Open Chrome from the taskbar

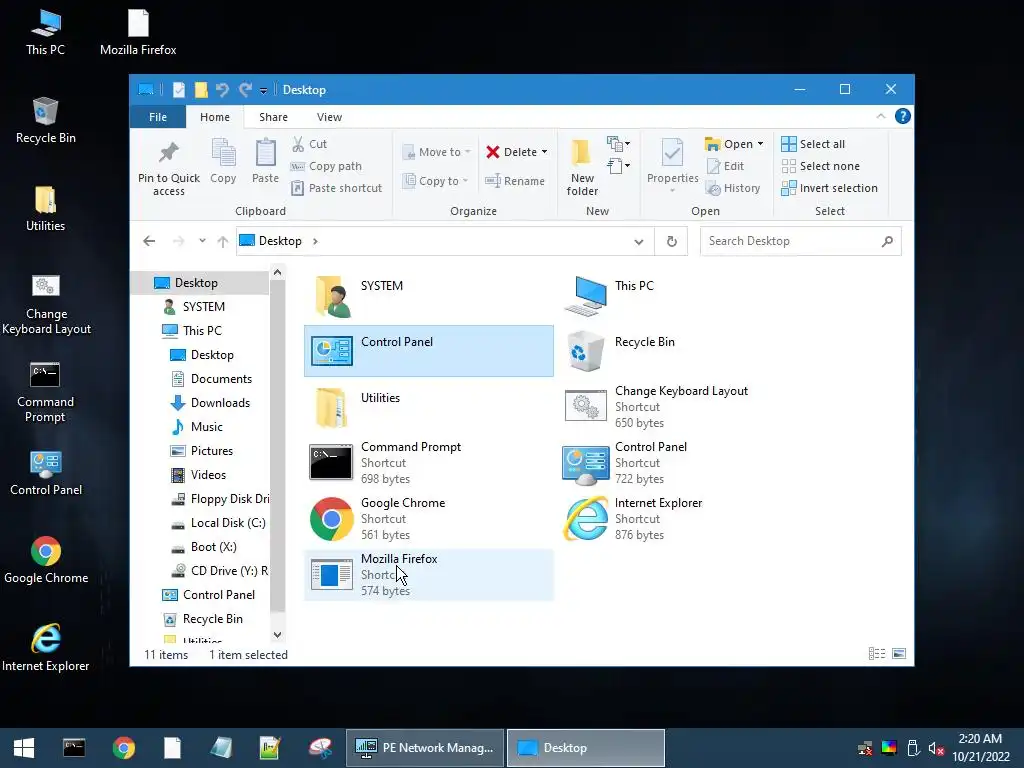click(x=123, y=748)
